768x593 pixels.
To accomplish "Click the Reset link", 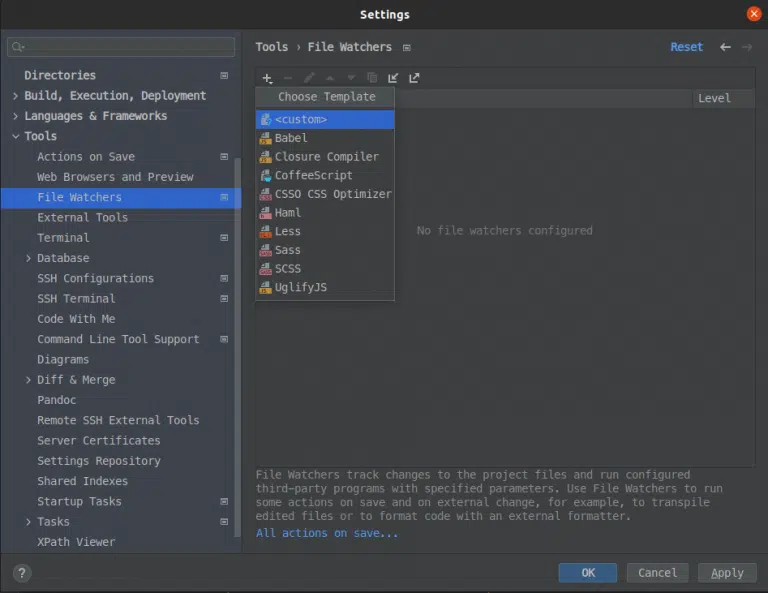I will tap(686, 47).
